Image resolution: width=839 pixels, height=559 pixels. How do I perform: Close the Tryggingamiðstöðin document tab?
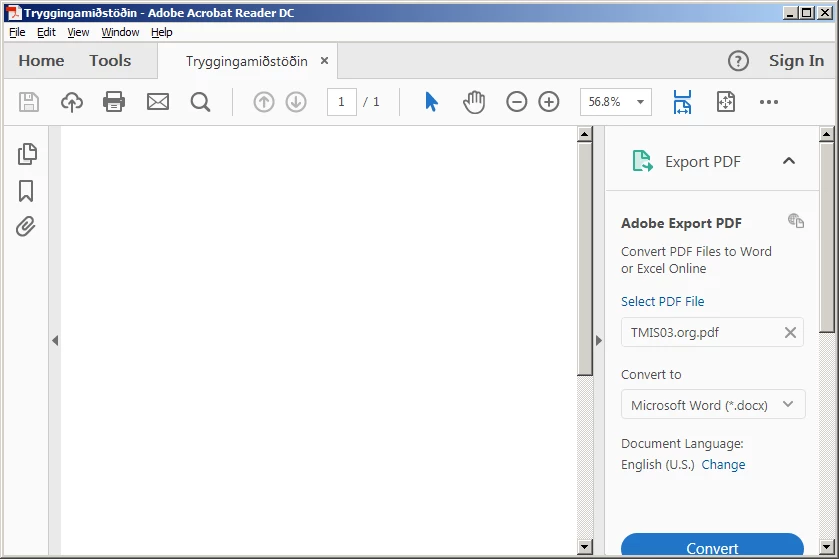point(324,61)
